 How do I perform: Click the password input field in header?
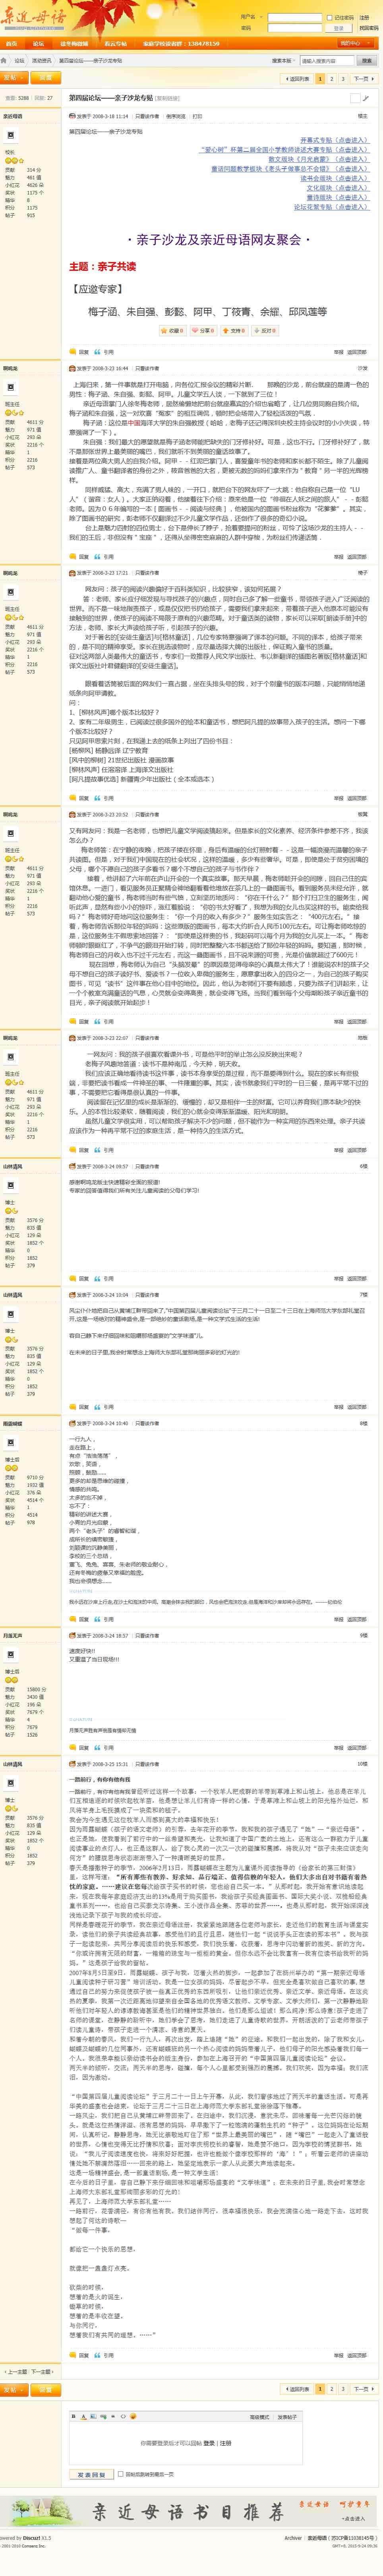coord(295,28)
